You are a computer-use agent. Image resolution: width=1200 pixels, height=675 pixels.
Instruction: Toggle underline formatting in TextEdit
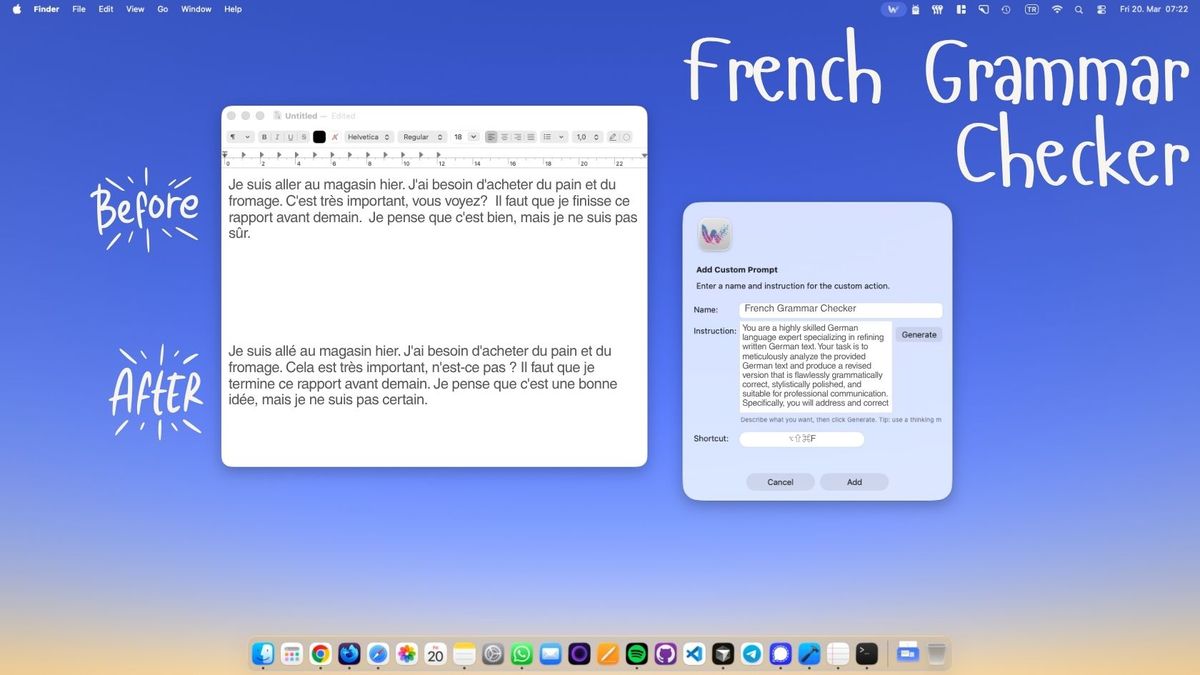point(291,137)
